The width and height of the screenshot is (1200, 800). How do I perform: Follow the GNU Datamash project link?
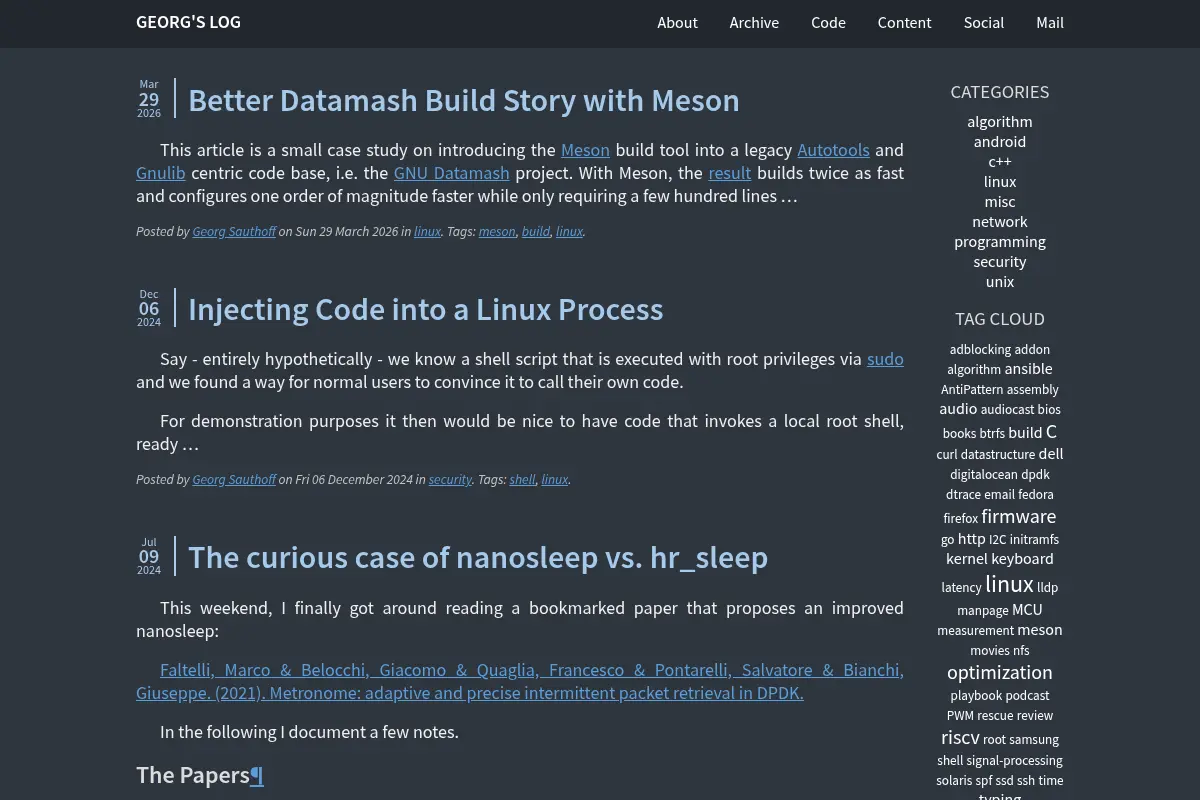452,173
